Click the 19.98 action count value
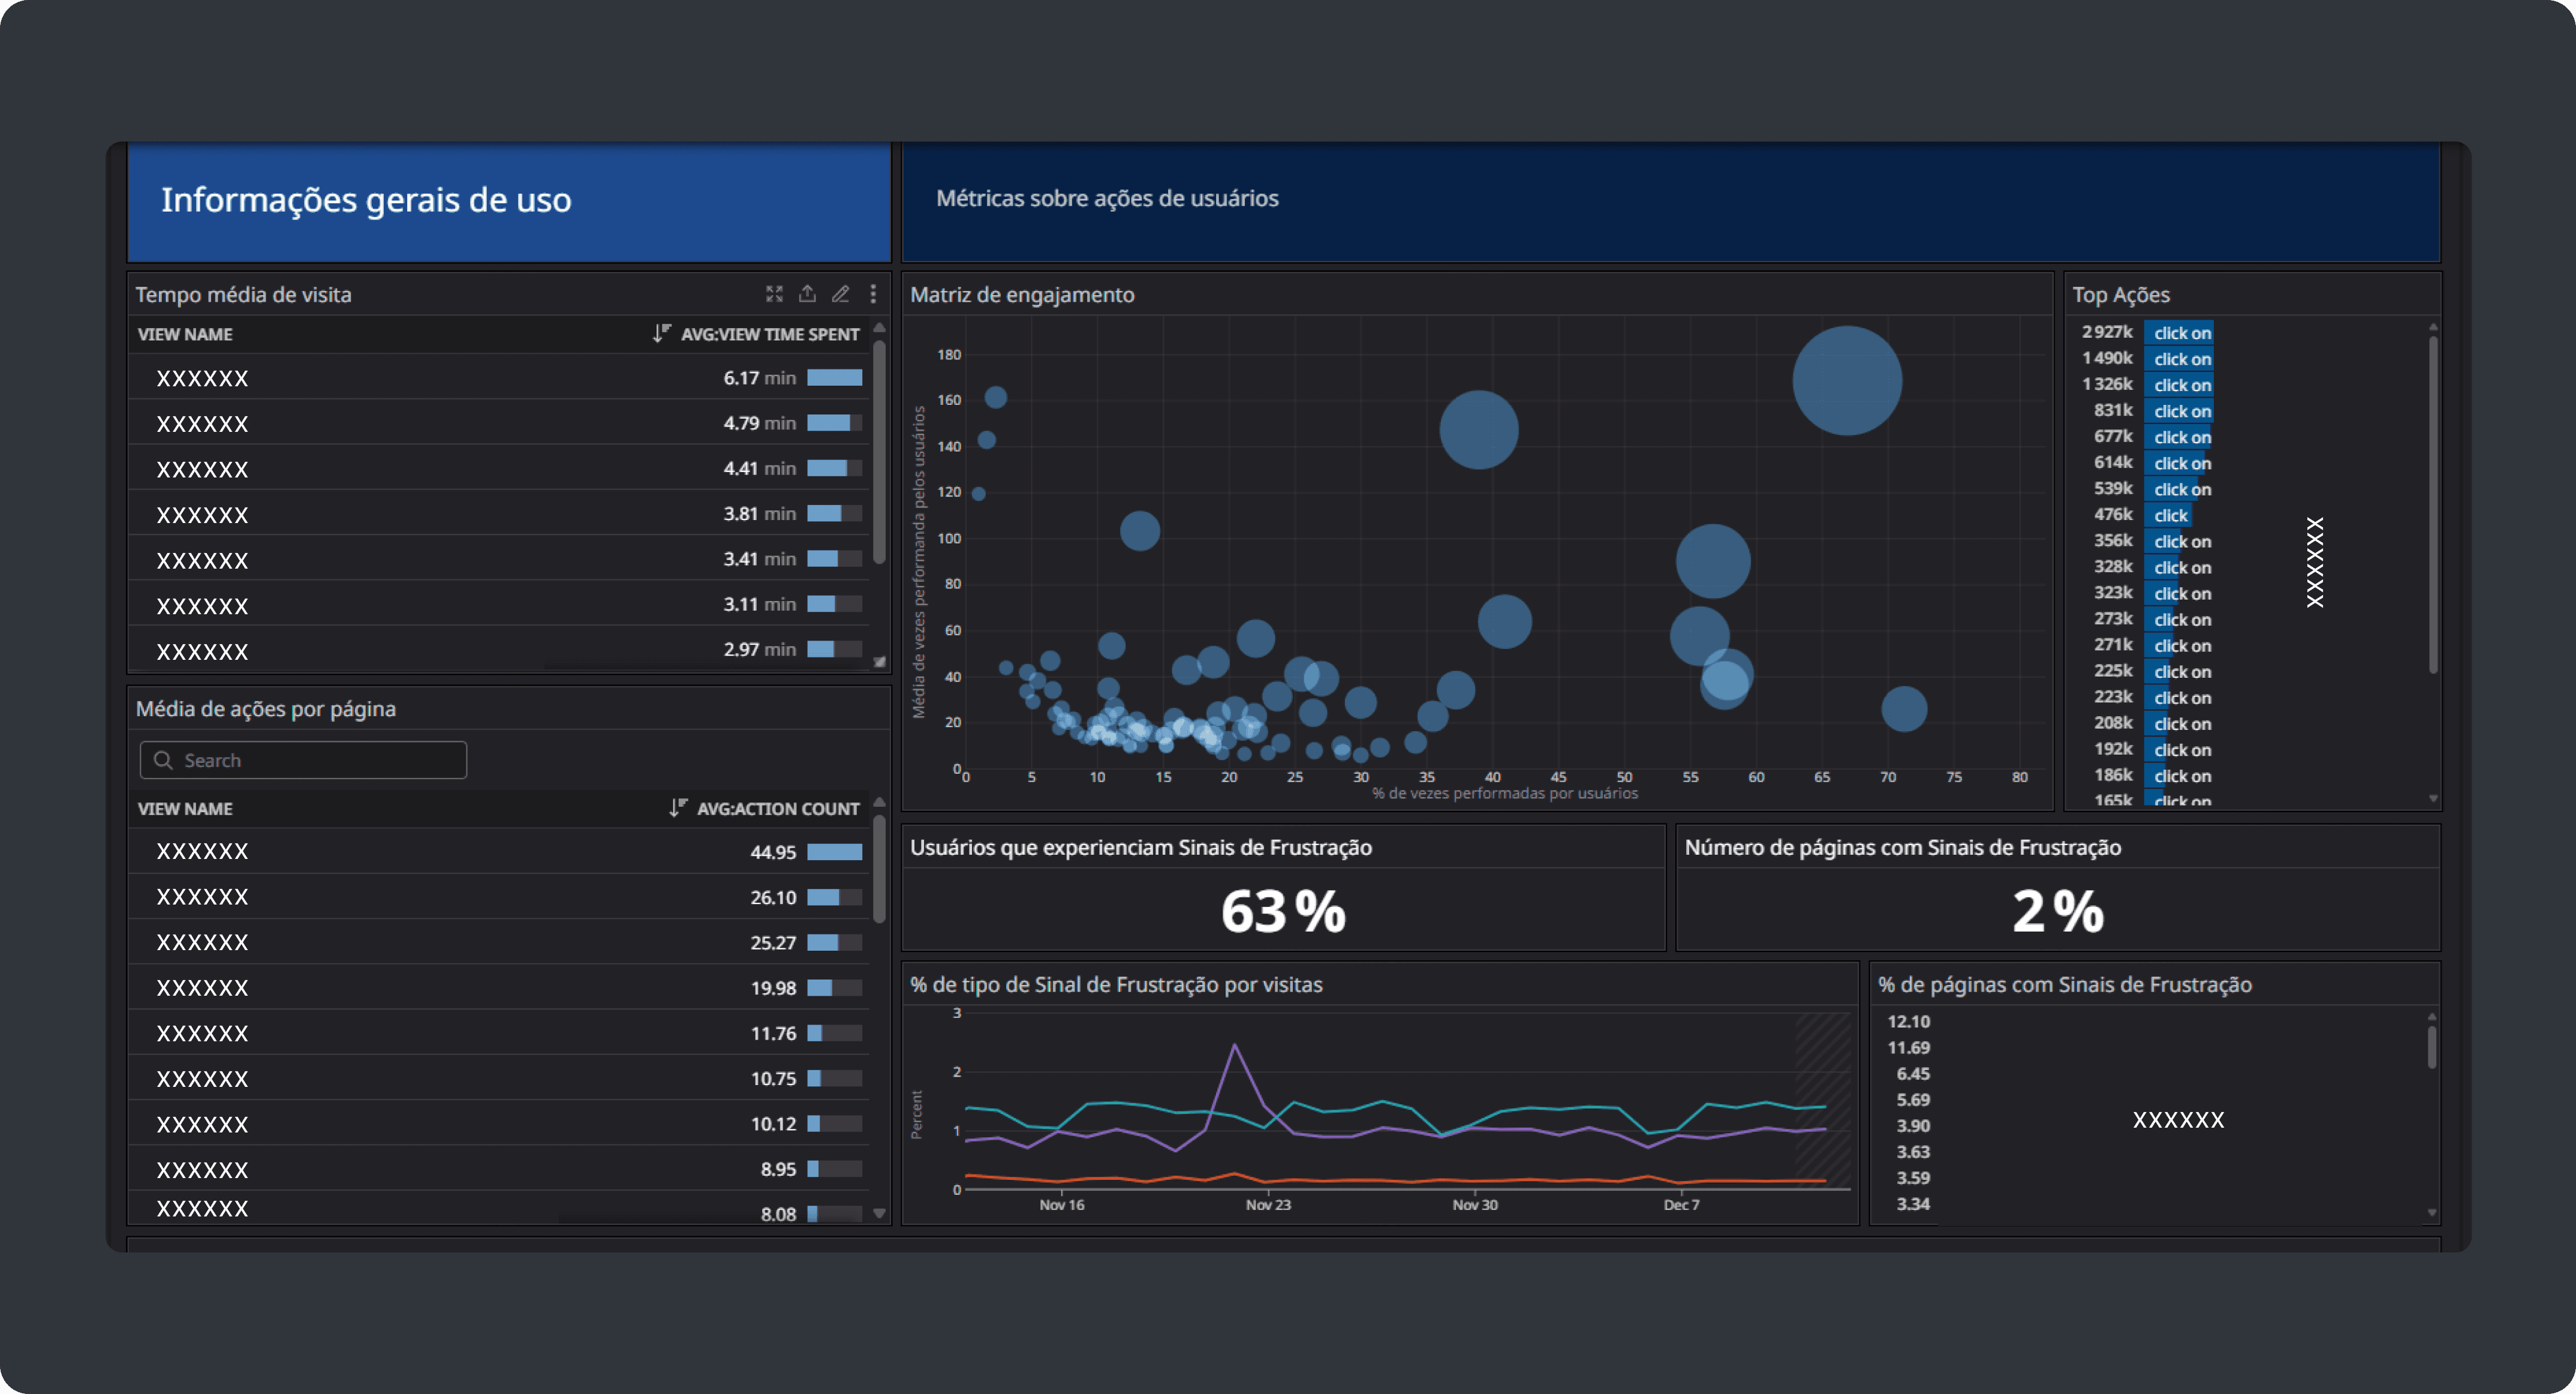The height and width of the screenshot is (1394, 2576). (x=773, y=988)
